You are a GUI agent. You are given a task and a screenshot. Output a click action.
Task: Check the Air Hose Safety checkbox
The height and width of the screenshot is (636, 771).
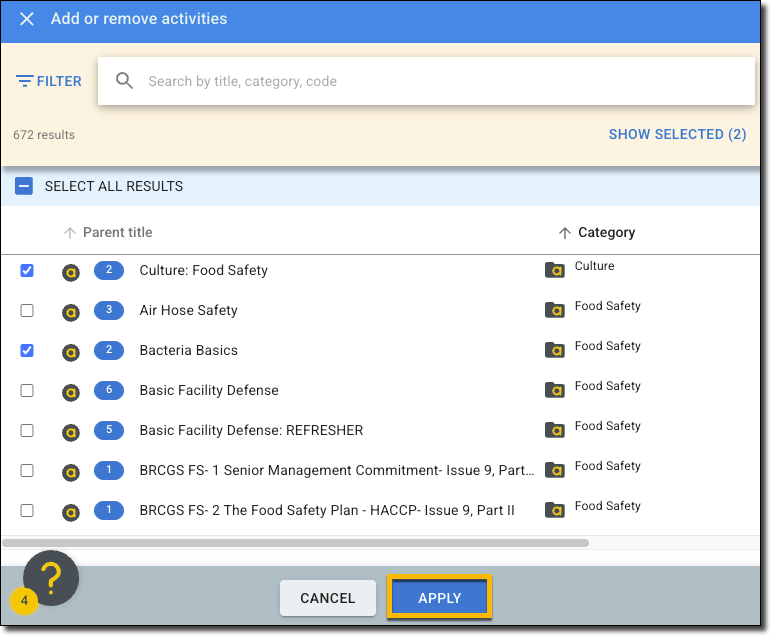27,310
